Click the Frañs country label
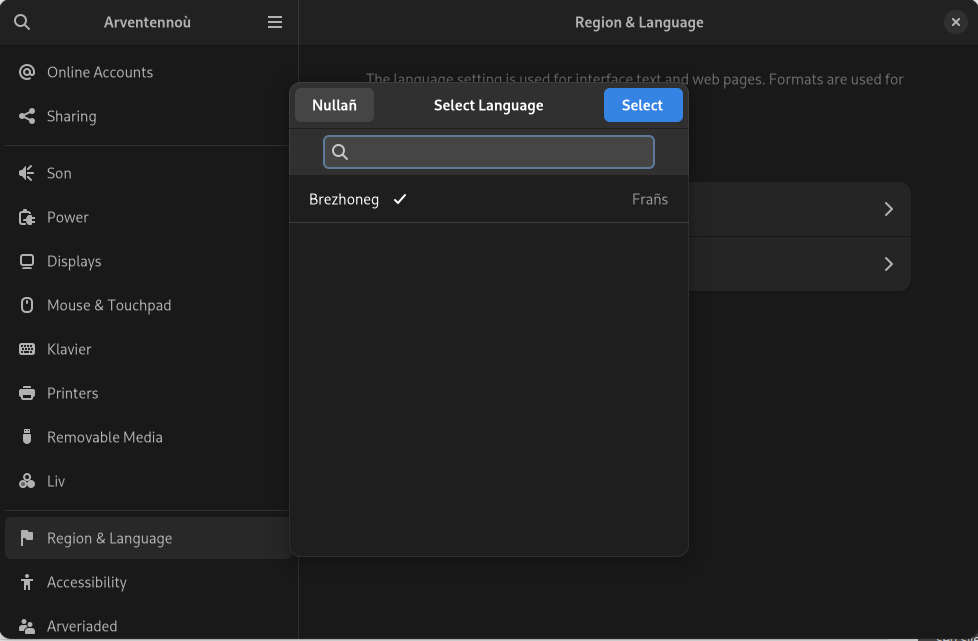 pyautogui.click(x=650, y=200)
